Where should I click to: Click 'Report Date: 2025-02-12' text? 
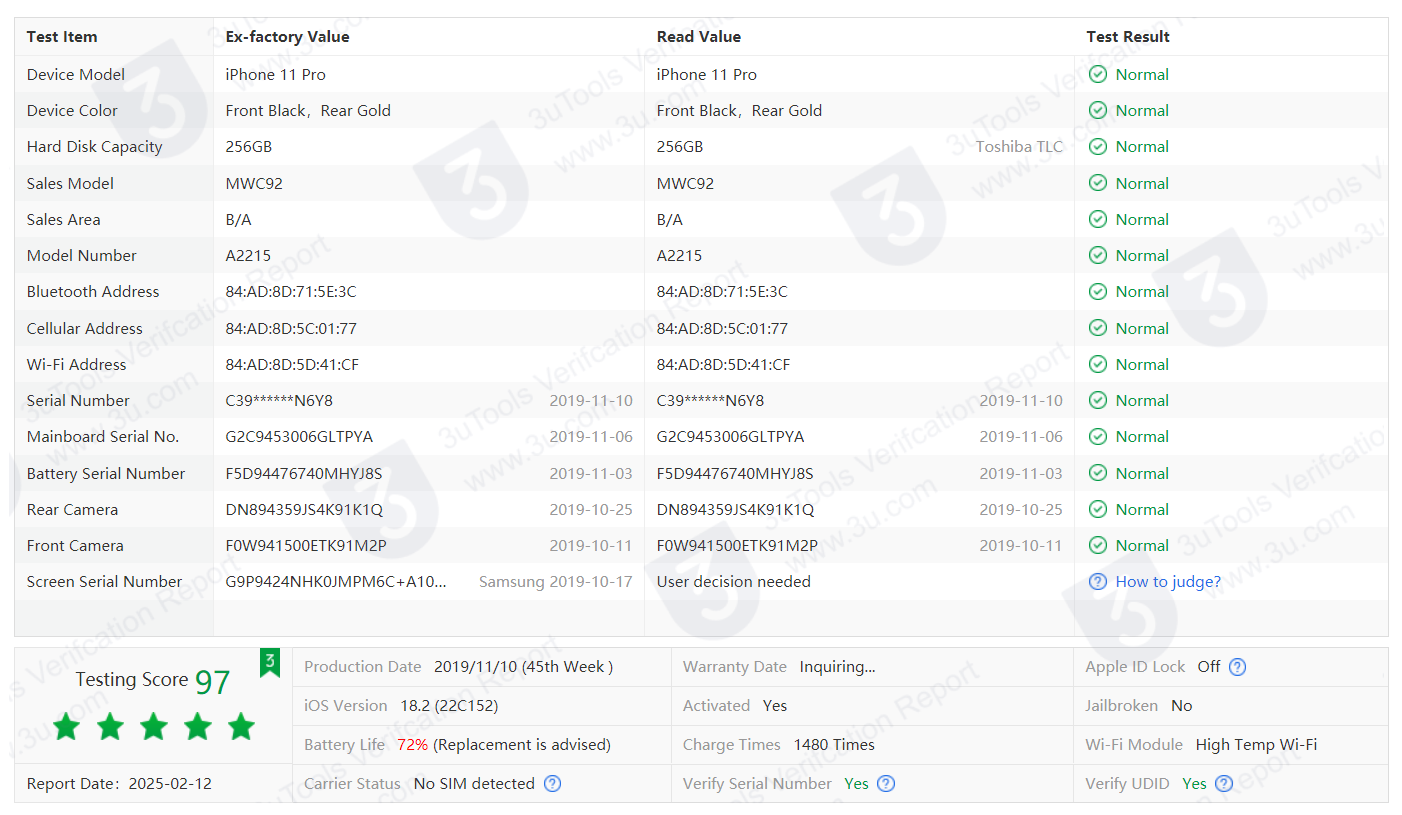pos(119,784)
